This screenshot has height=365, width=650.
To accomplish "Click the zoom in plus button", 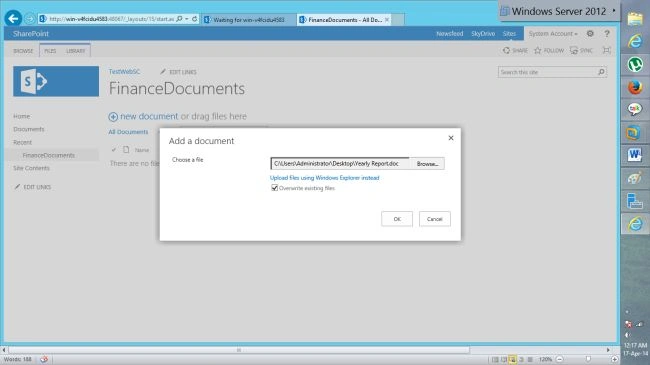I will [x=614, y=359].
